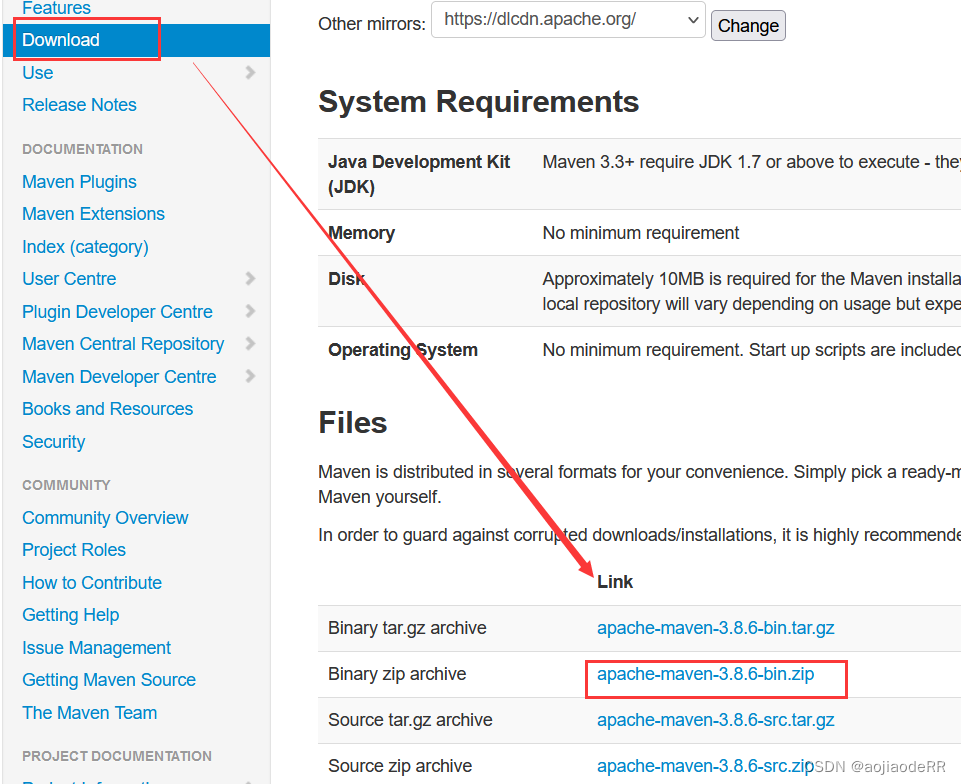
Task: Open User Centre link
Action: click(69, 279)
